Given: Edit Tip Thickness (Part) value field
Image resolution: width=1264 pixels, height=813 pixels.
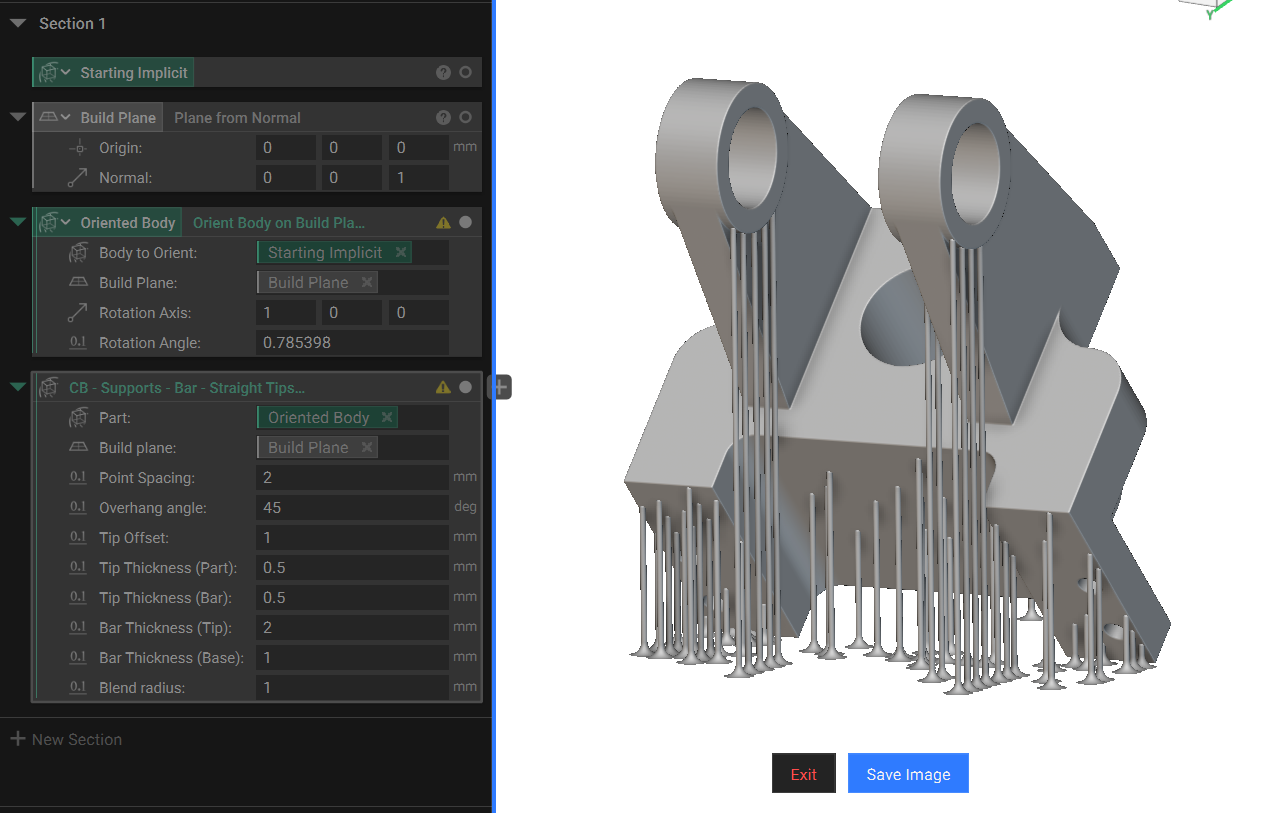Looking at the screenshot, I should pyautogui.click(x=352, y=568).
